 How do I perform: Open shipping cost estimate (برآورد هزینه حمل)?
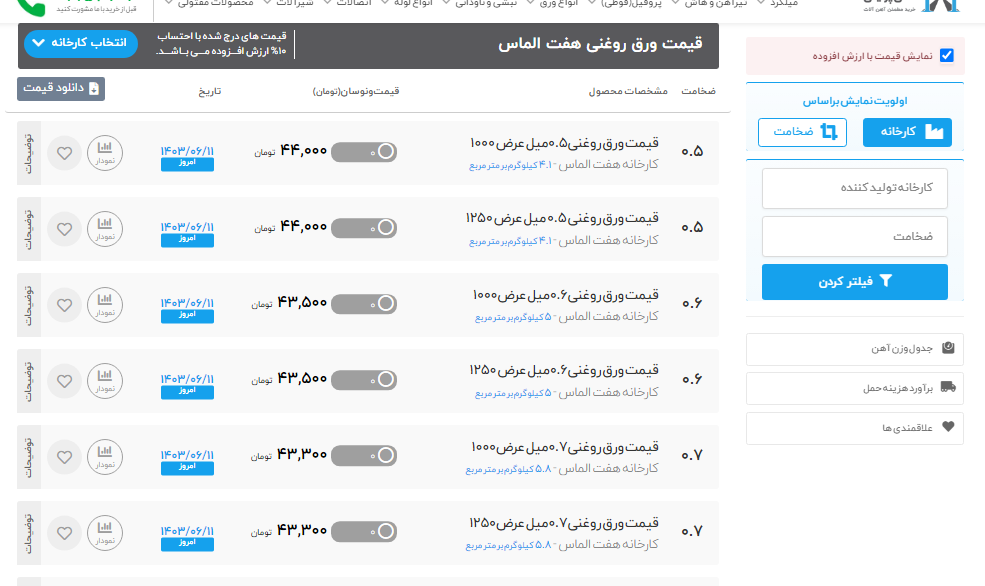pos(854,388)
